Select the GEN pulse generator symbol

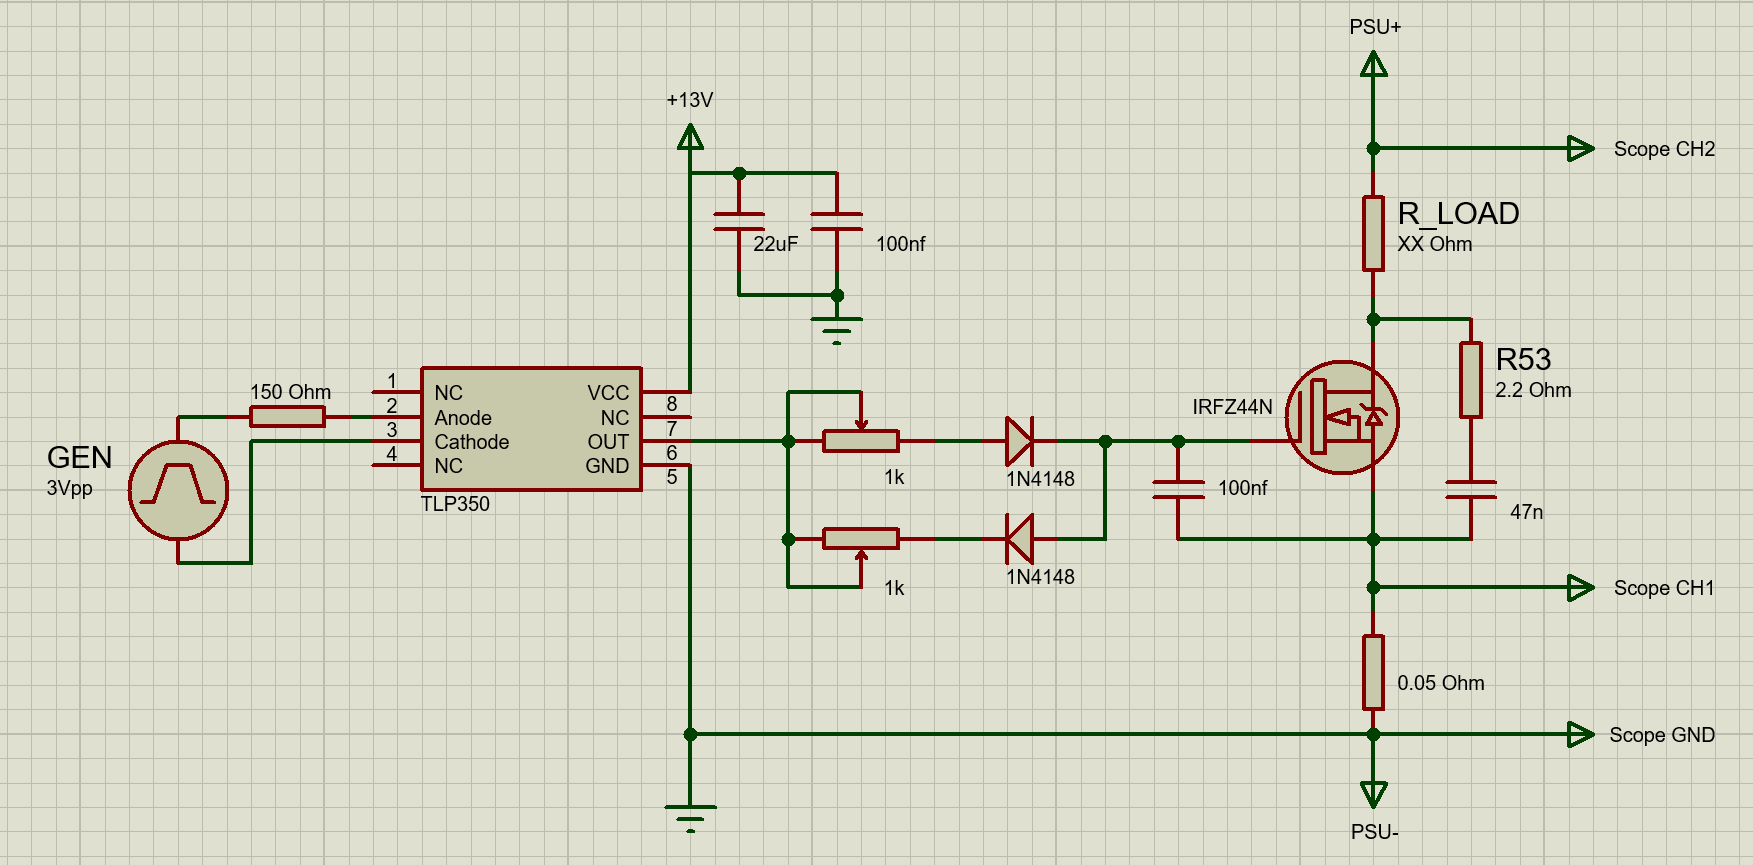tap(179, 490)
